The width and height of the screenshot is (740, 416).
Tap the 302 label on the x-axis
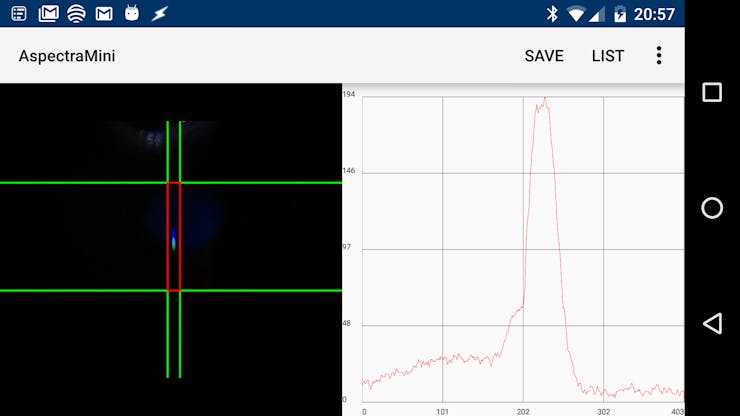pyautogui.click(x=603, y=412)
